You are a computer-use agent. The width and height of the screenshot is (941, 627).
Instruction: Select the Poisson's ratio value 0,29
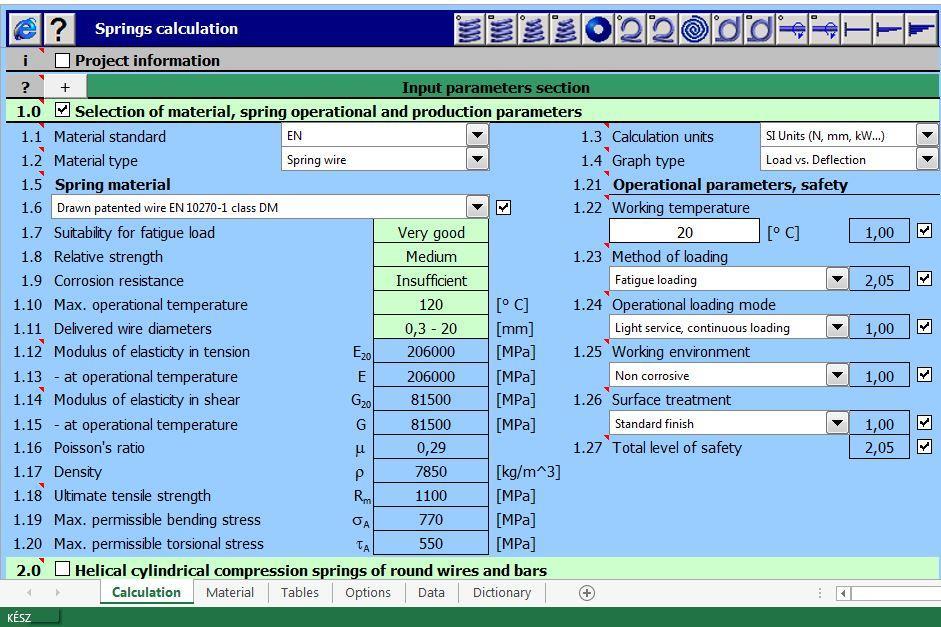tap(431, 448)
